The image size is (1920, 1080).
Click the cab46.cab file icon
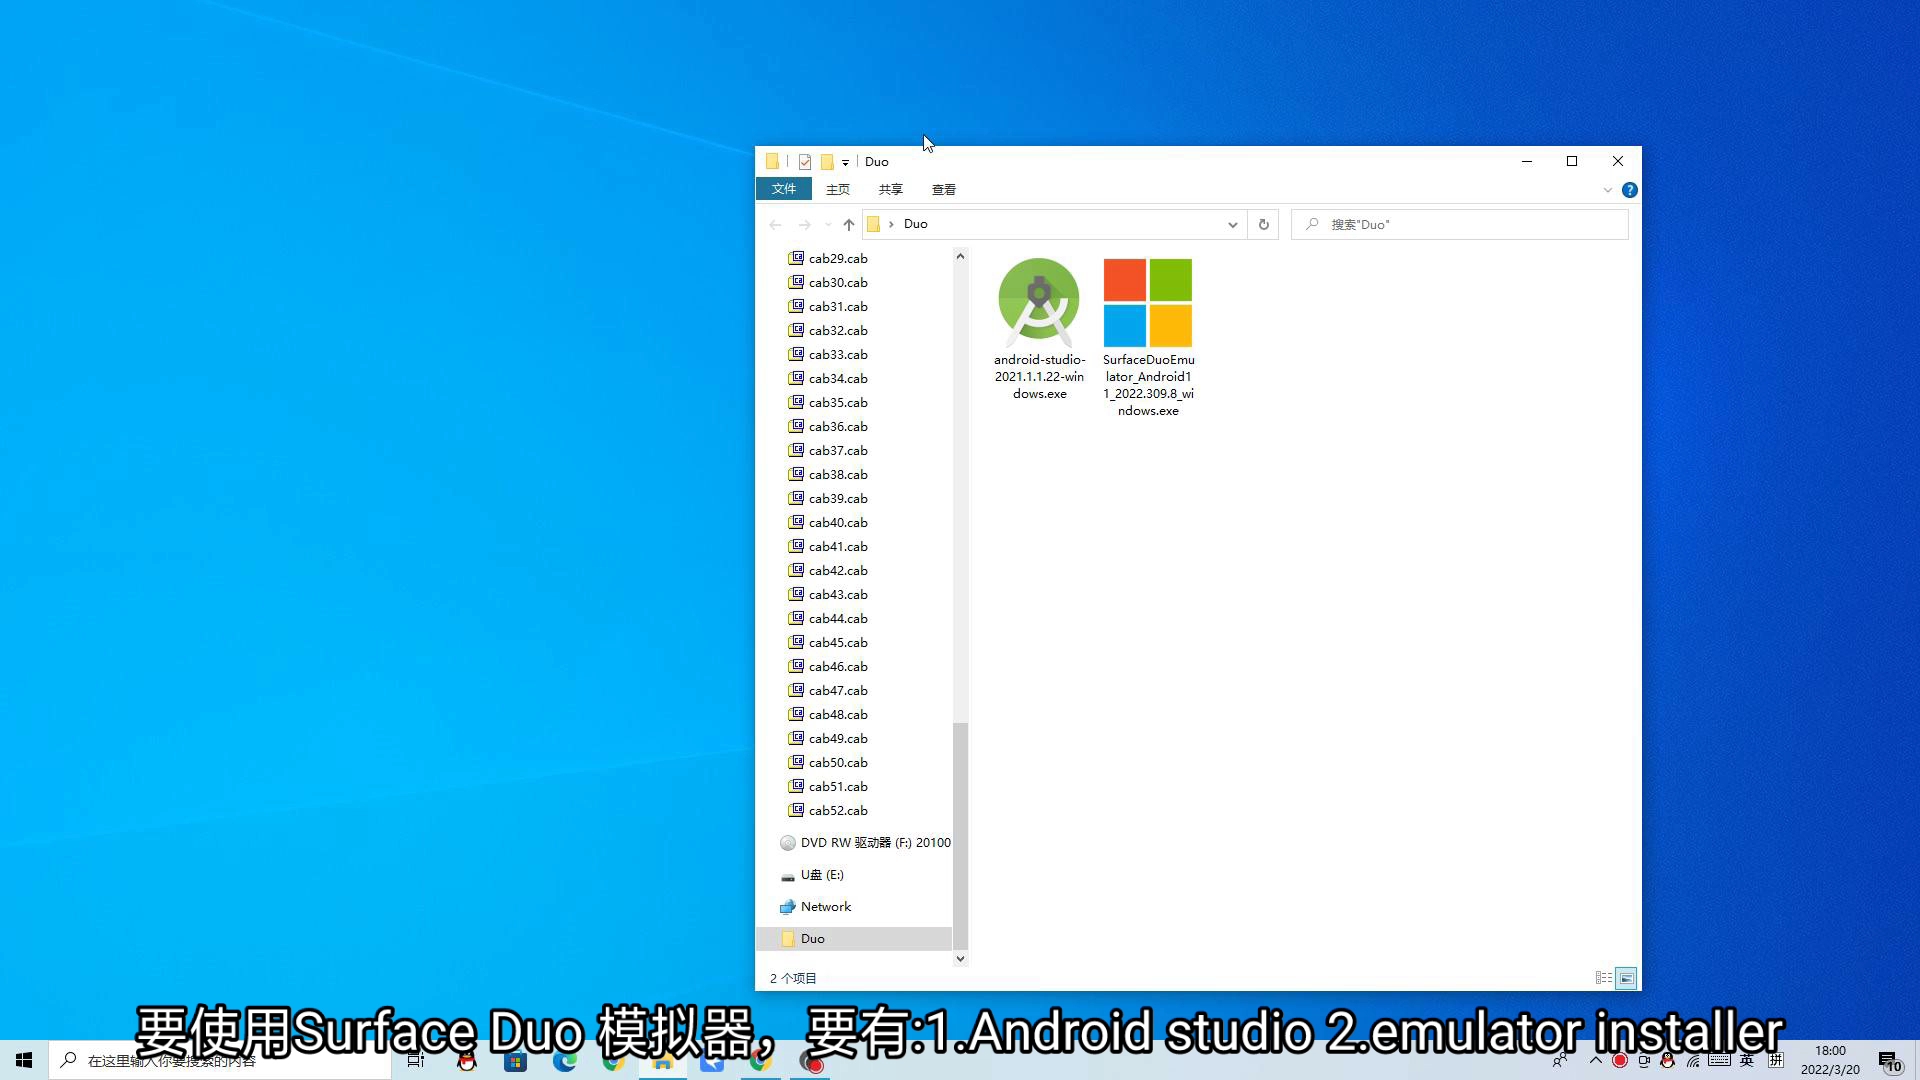click(x=796, y=666)
